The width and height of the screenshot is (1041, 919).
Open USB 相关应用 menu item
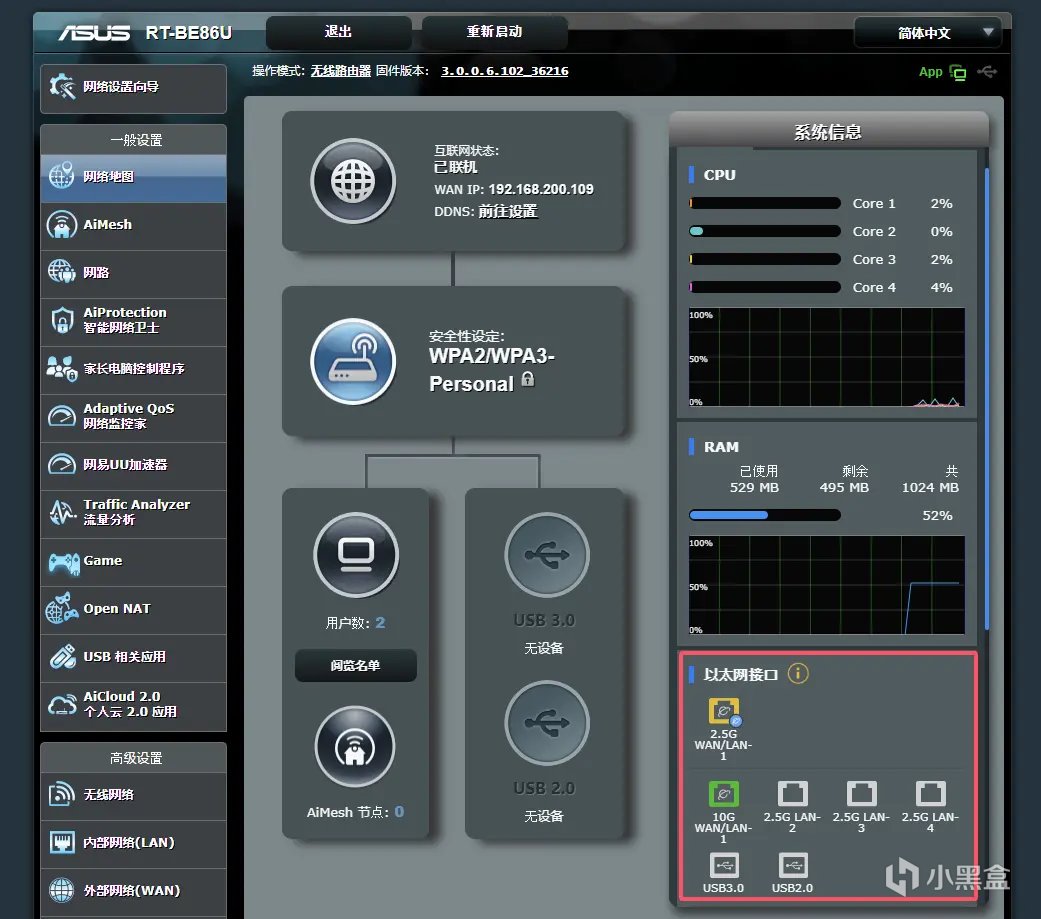[x=133, y=657]
